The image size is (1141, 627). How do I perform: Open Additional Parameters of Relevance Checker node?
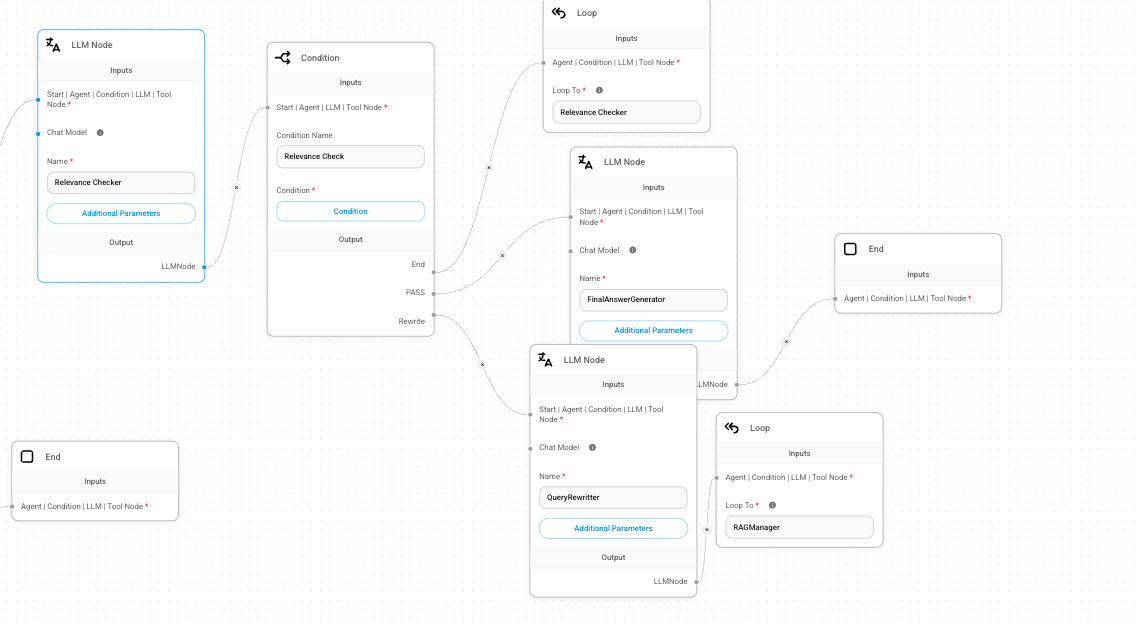click(x=121, y=213)
